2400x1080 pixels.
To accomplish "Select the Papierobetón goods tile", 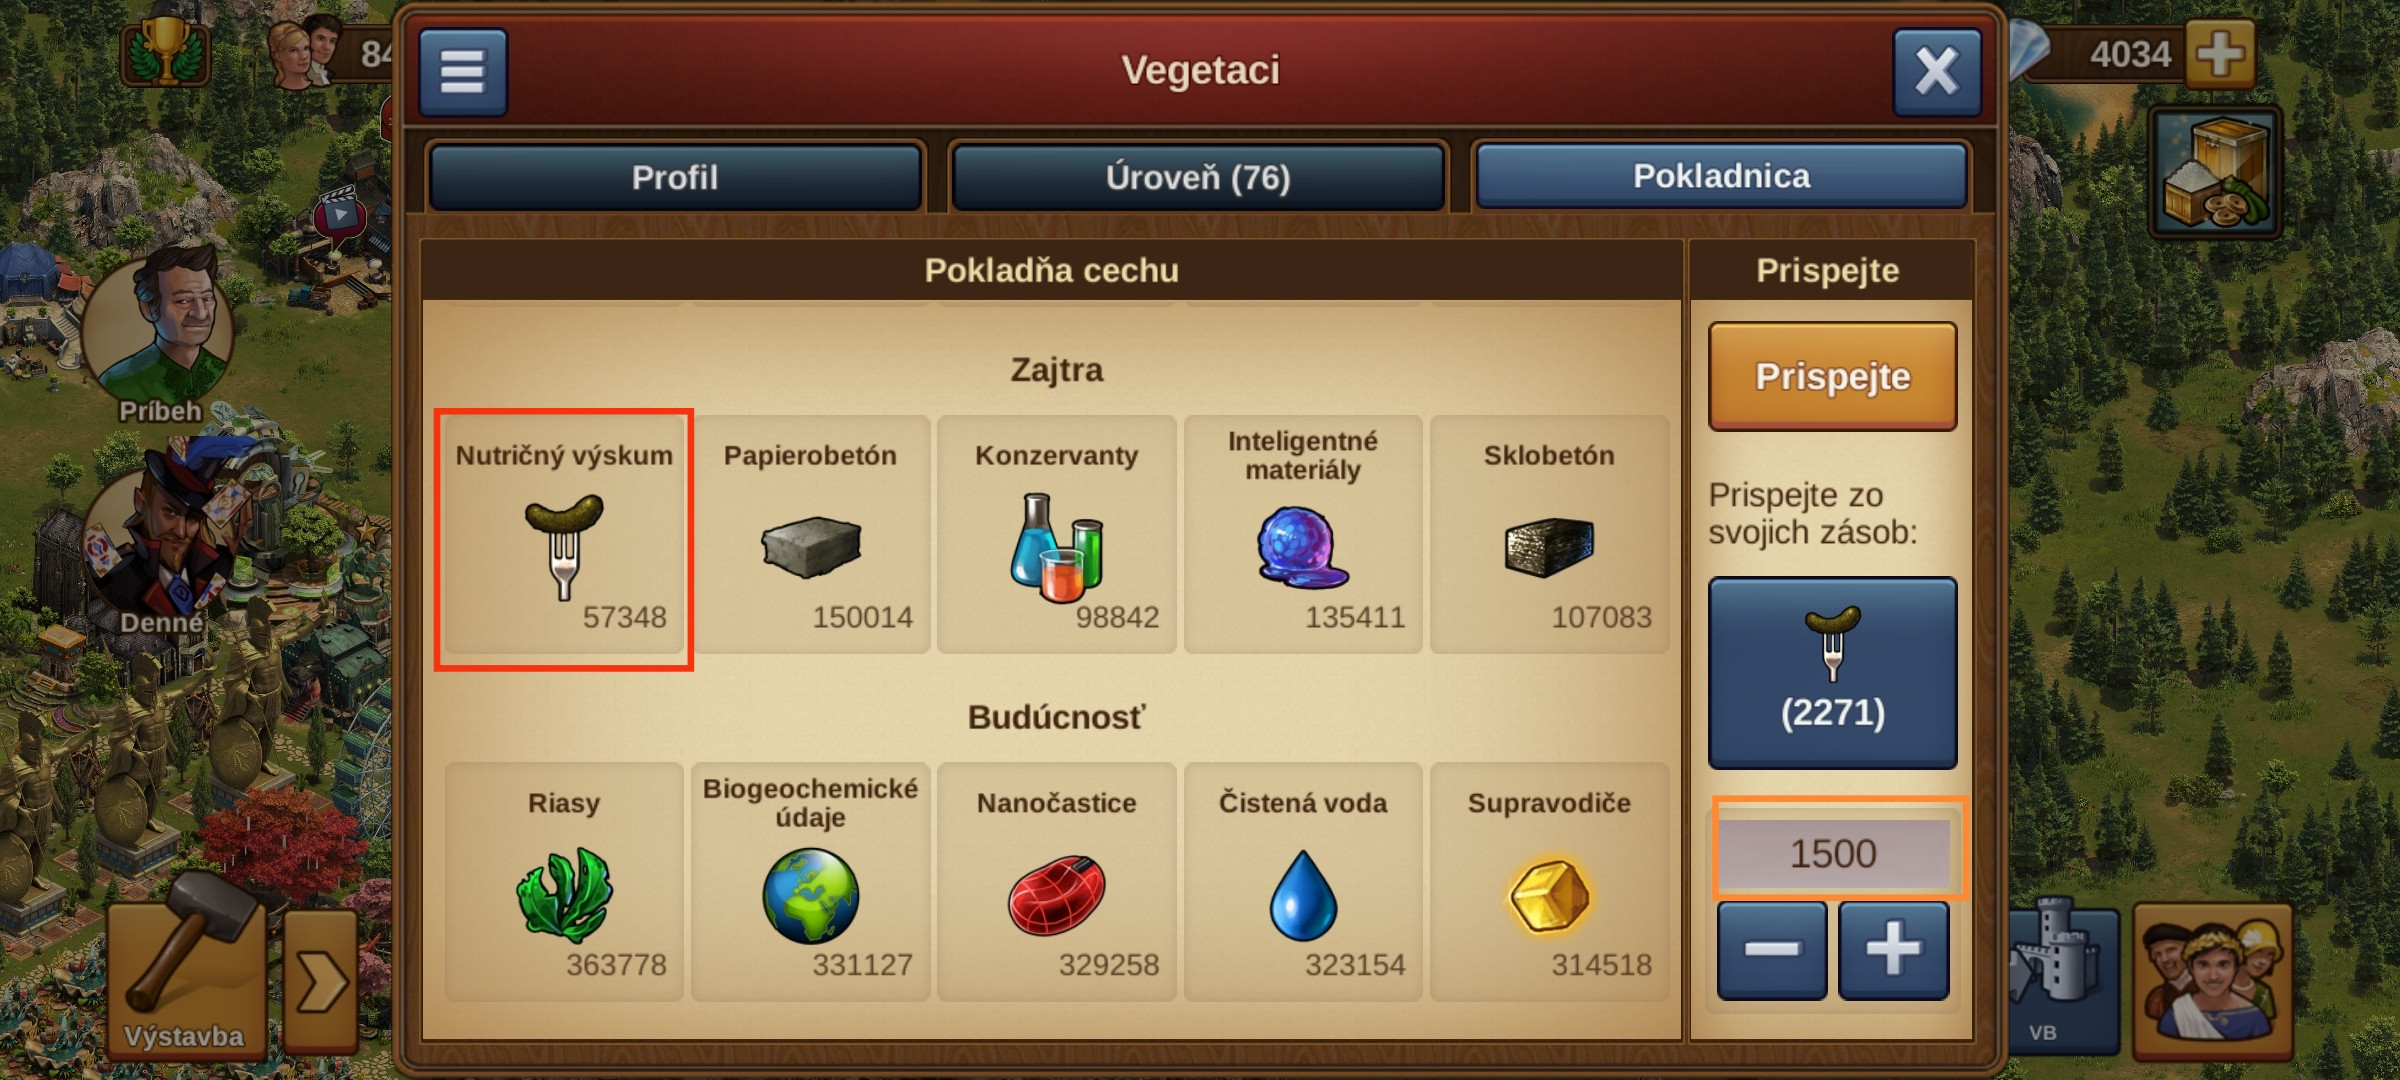I will pos(811,535).
